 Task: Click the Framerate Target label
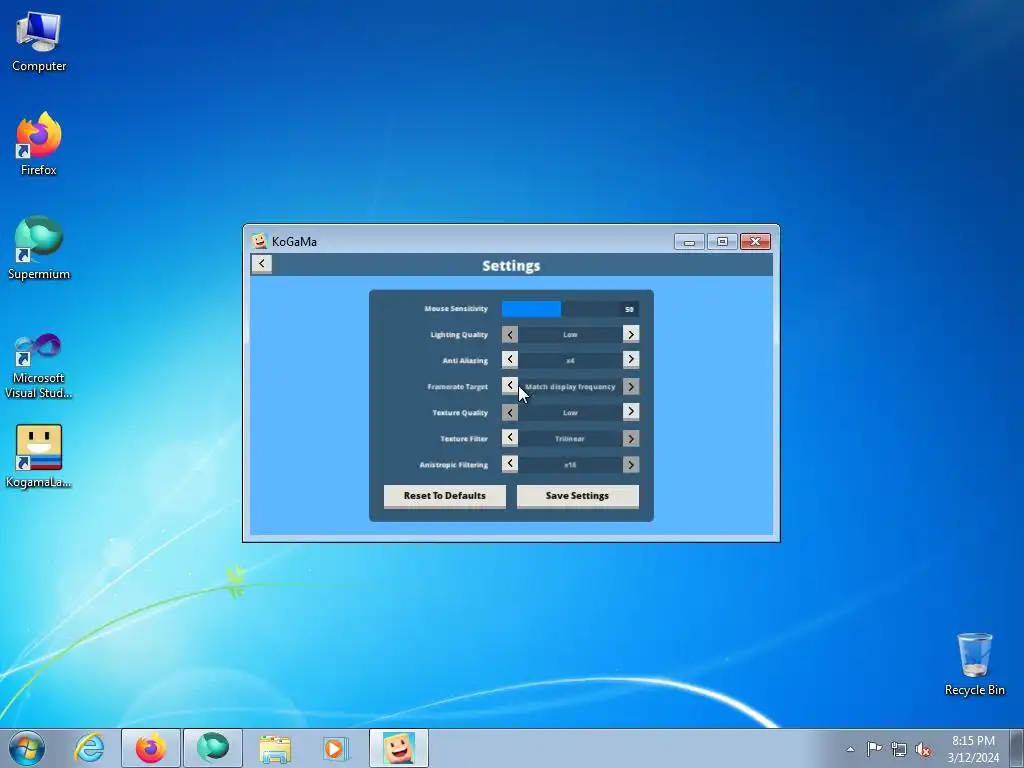457,387
